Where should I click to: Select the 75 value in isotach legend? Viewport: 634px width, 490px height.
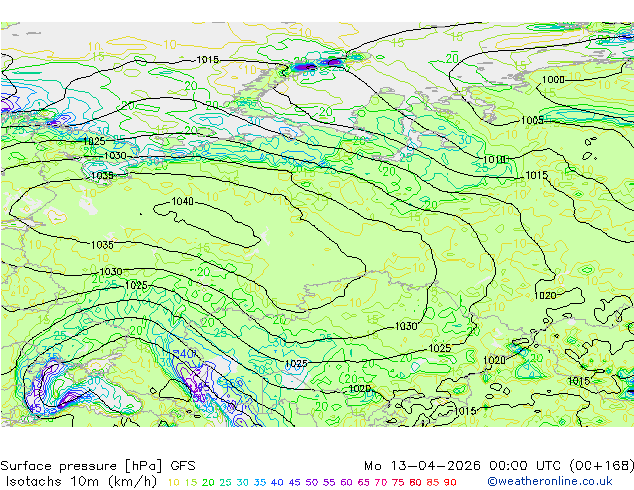click(398, 482)
